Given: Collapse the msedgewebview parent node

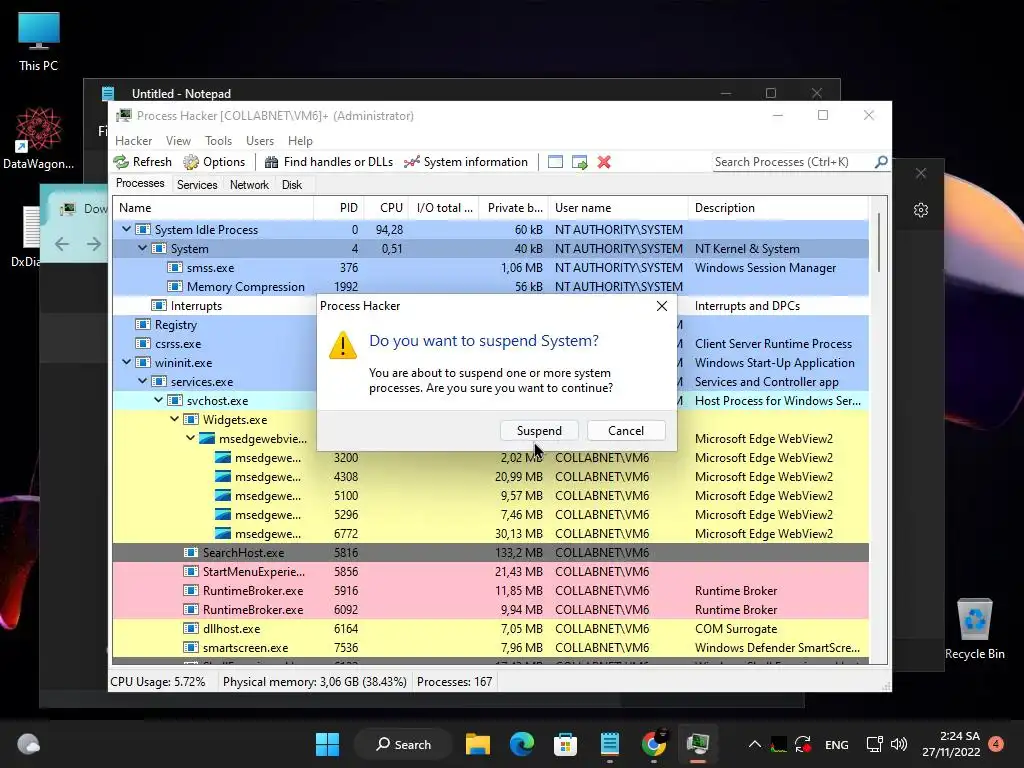Looking at the screenshot, I should point(190,438).
